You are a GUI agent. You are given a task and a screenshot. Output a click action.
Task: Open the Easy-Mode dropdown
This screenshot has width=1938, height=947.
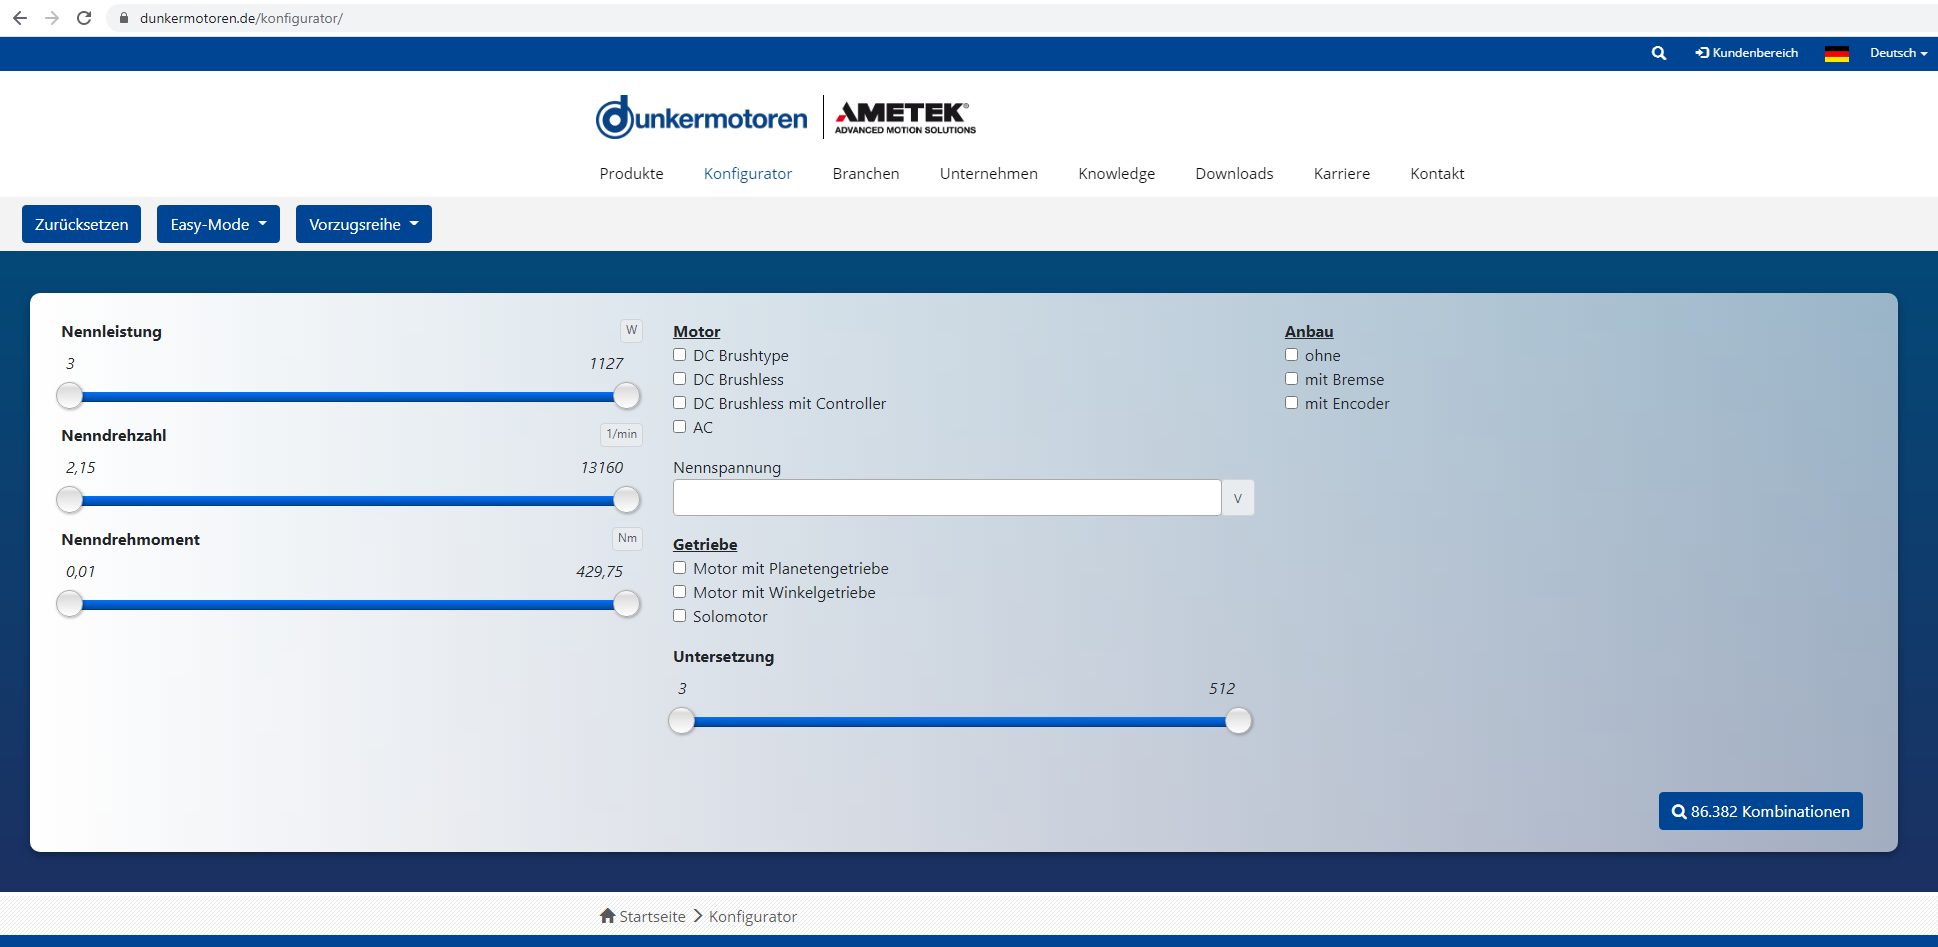pos(218,224)
